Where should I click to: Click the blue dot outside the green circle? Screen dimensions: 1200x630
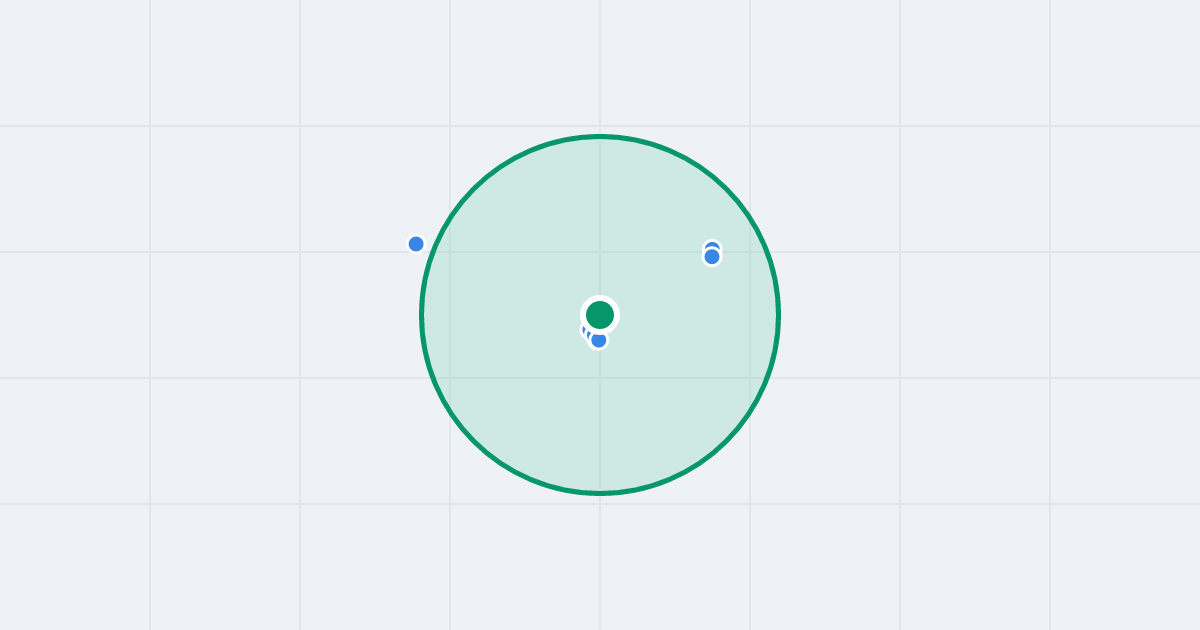pos(416,244)
